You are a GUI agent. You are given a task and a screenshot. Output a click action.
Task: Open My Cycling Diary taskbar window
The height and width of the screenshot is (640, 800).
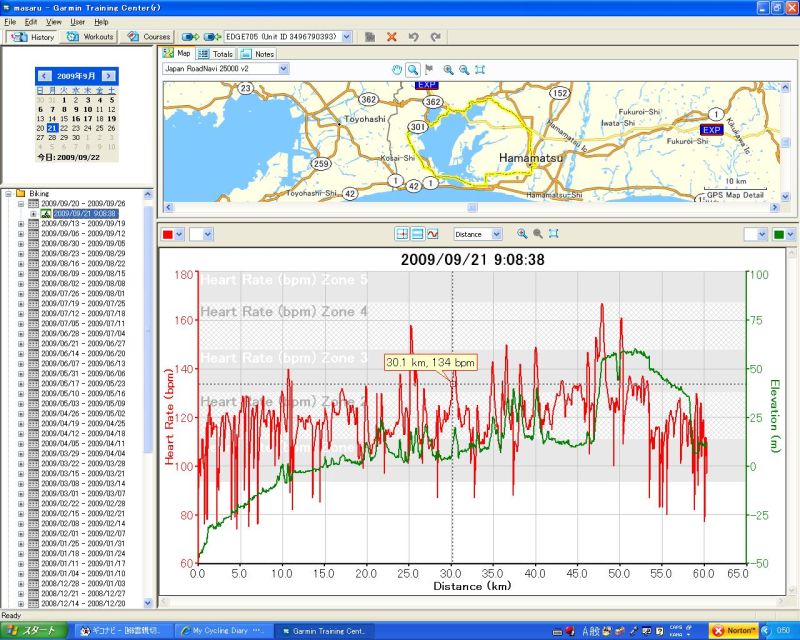pyautogui.click(x=223, y=631)
